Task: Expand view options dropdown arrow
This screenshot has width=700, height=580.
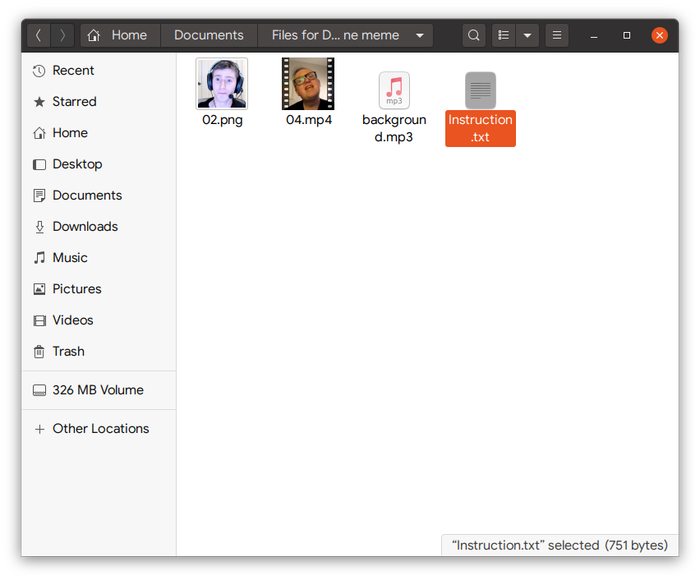Action: (x=527, y=35)
